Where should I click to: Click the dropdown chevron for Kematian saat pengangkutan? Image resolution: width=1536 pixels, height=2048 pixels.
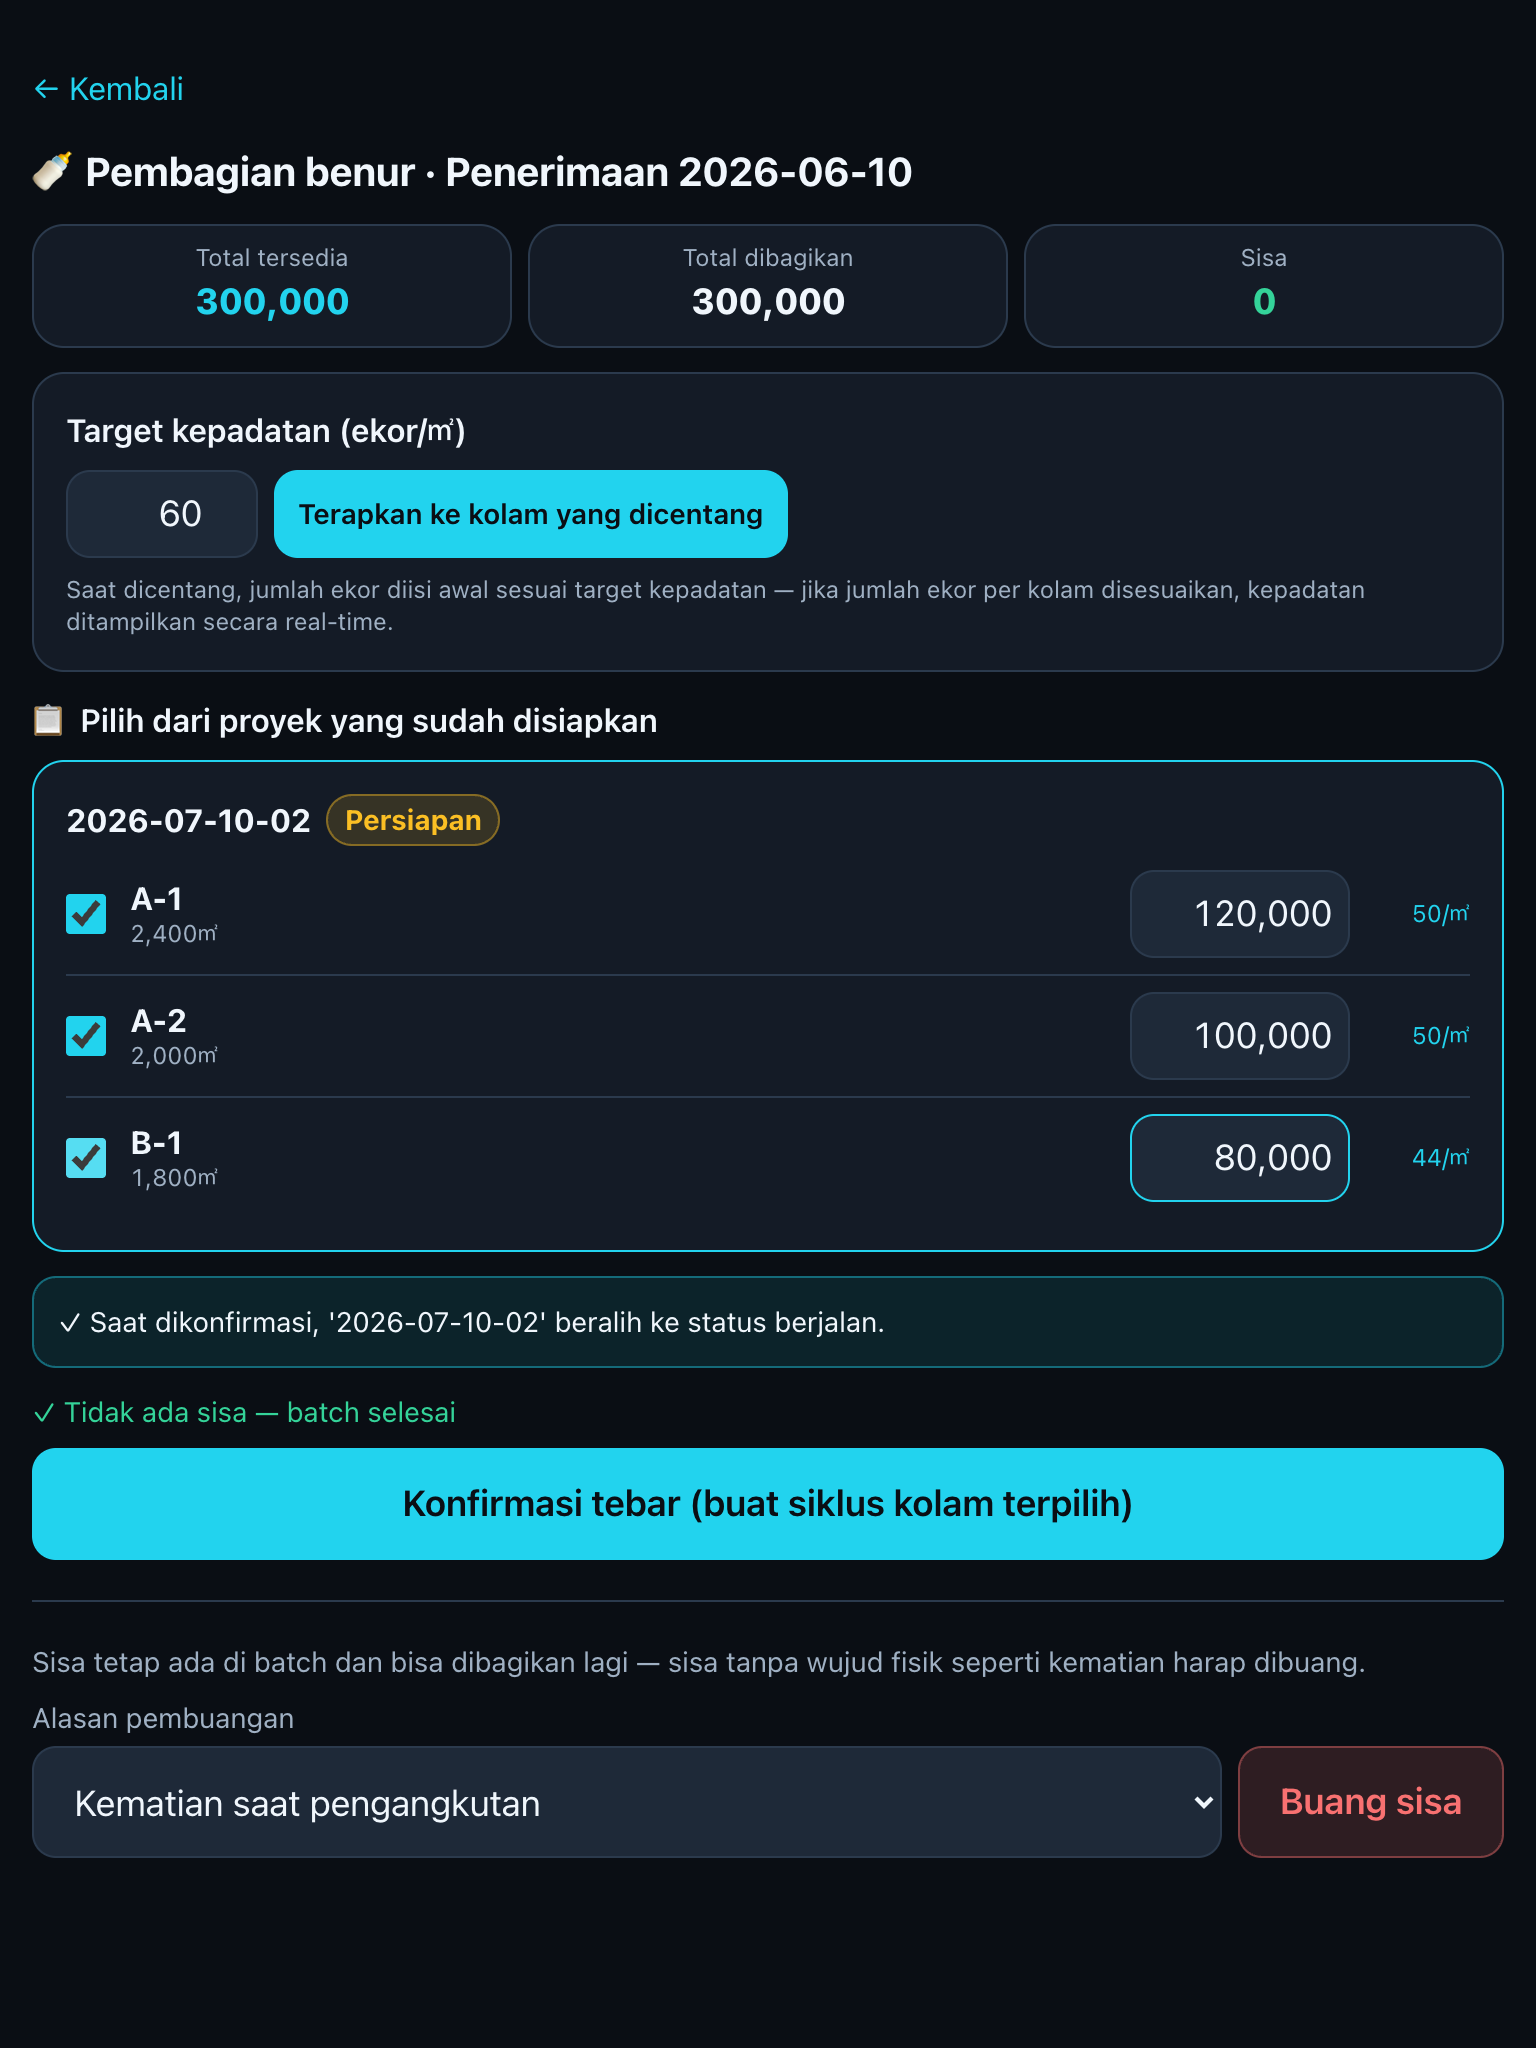1203,1803
